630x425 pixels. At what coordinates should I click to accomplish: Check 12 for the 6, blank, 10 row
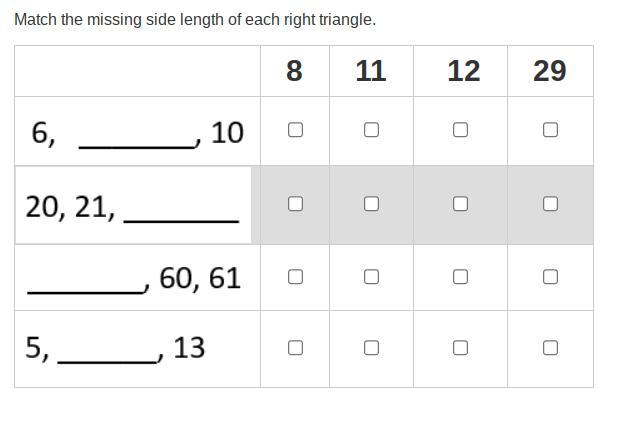pos(460,130)
